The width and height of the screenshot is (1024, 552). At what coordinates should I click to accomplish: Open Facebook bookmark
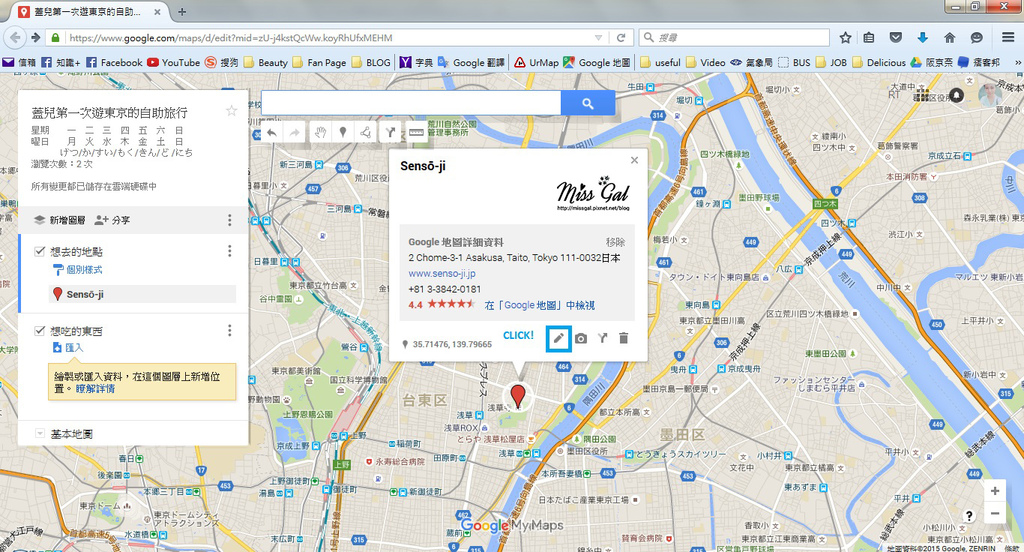coord(114,63)
